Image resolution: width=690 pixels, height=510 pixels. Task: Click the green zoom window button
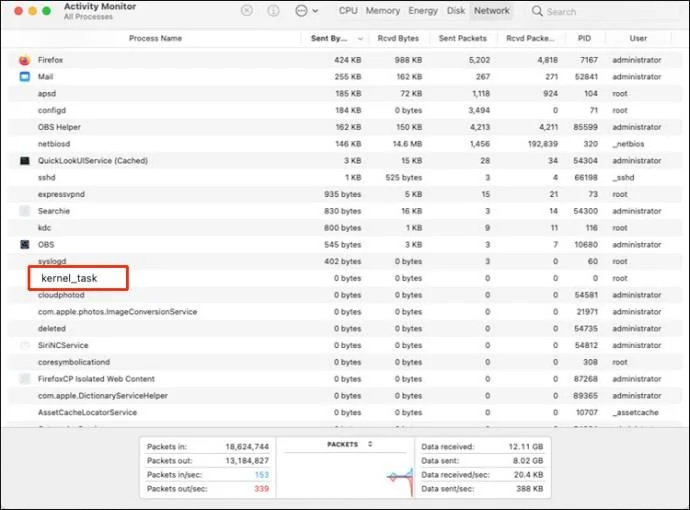coord(46,11)
